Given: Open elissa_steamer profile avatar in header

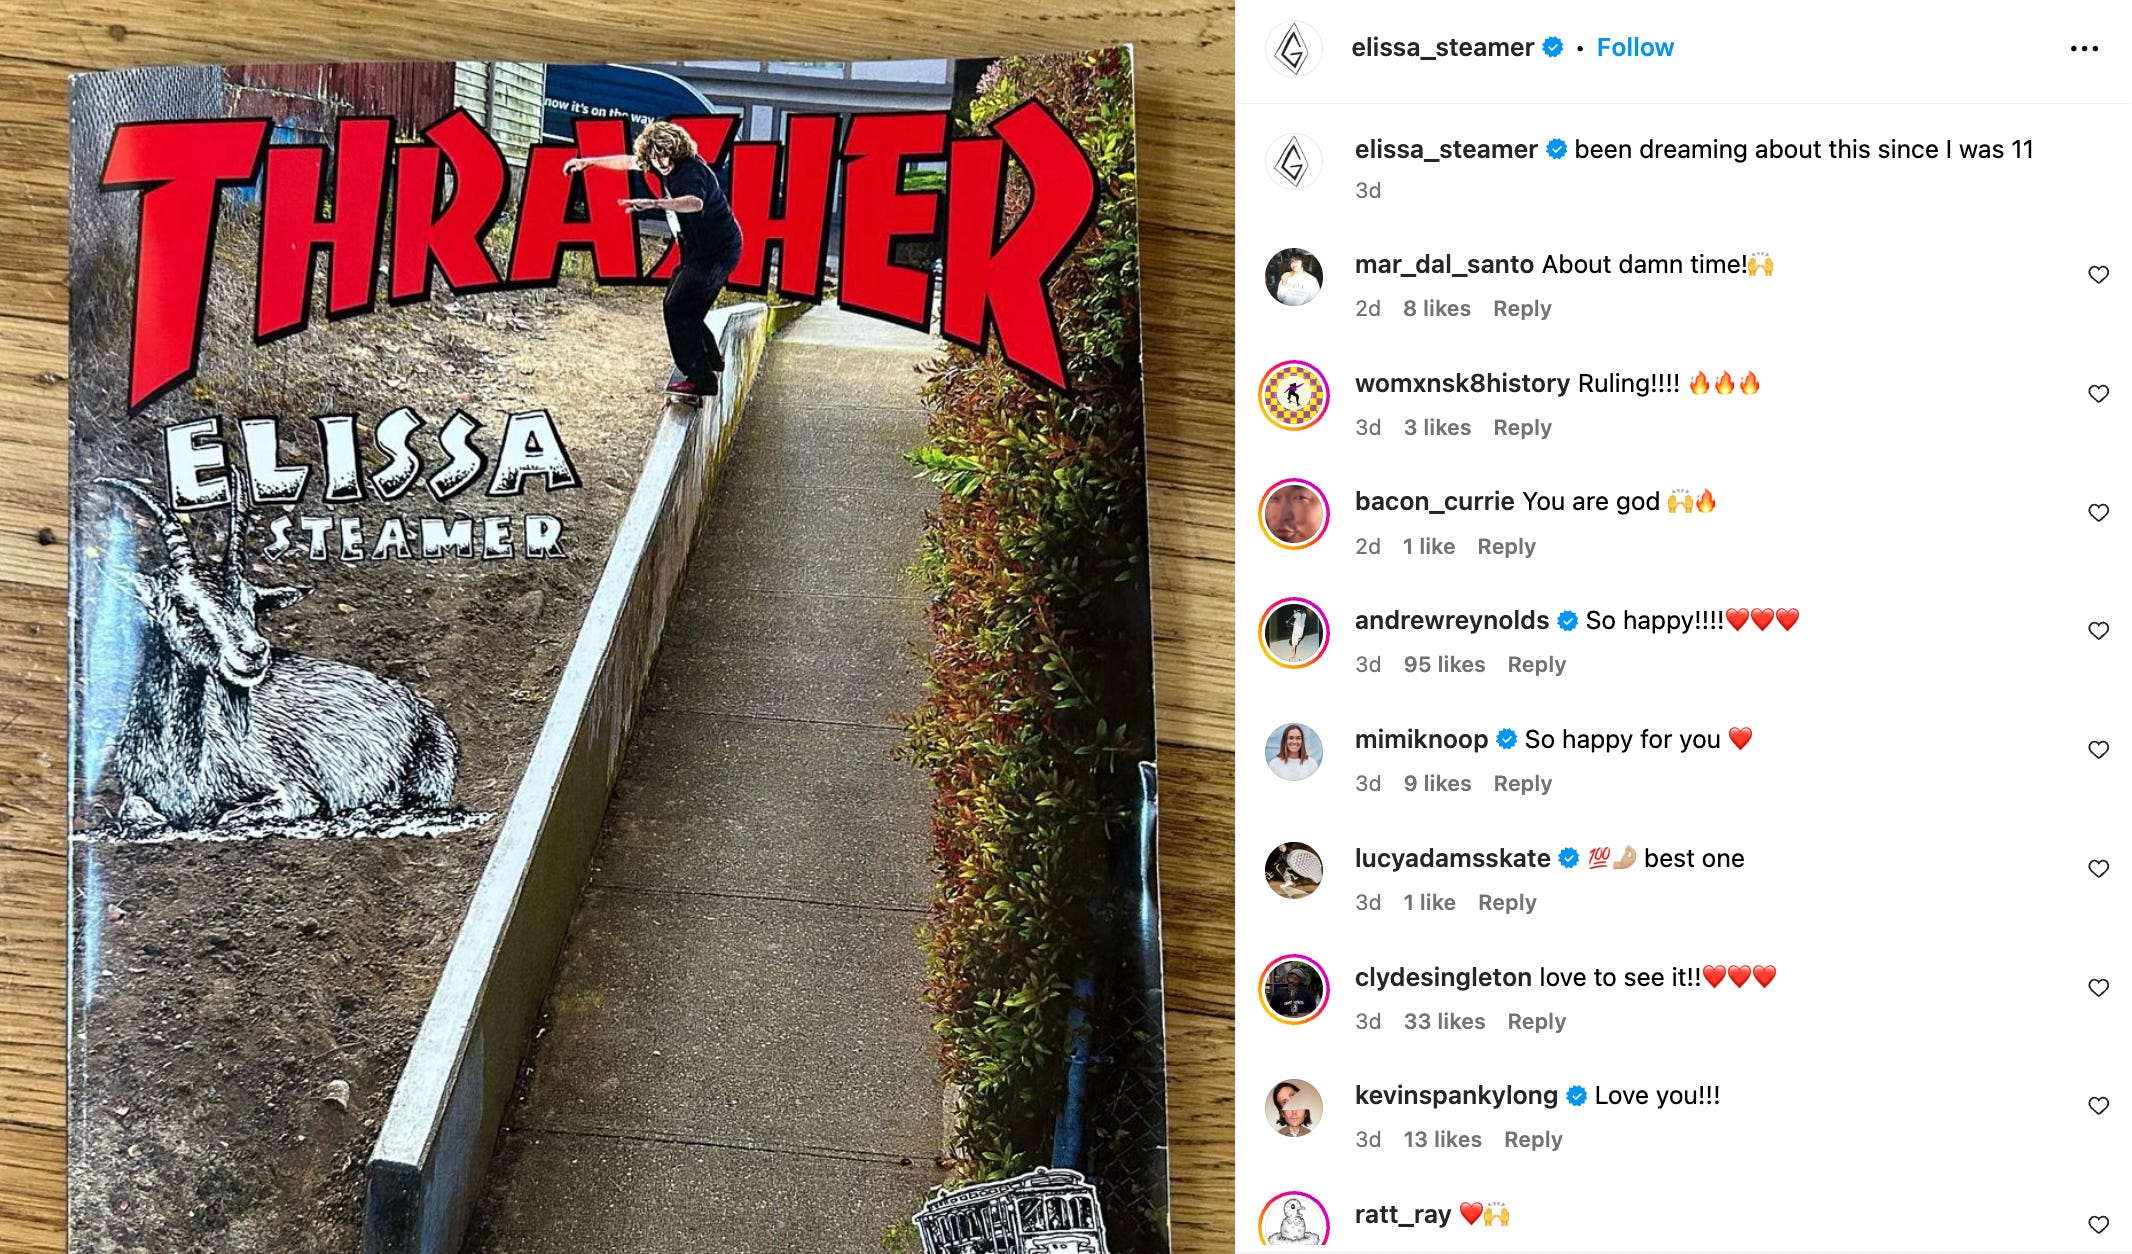Looking at the screenshot, I should pyautogui.click(x=1294, y=49).
